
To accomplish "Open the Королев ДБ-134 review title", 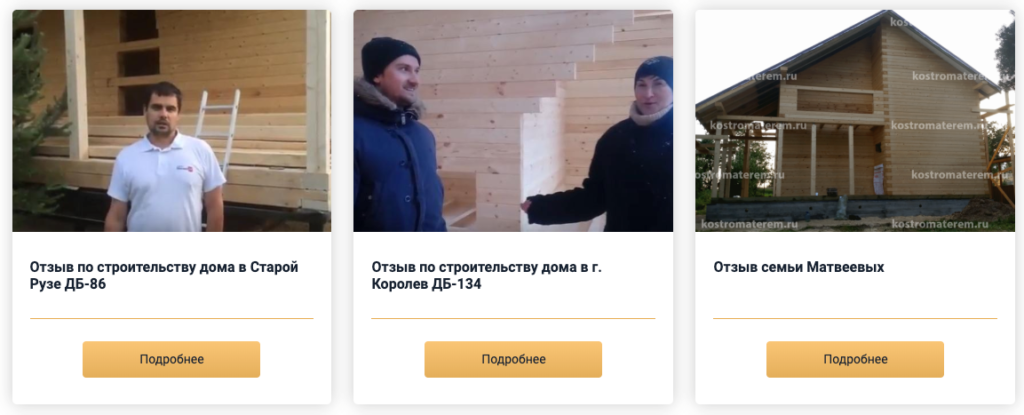I will 487,276.
